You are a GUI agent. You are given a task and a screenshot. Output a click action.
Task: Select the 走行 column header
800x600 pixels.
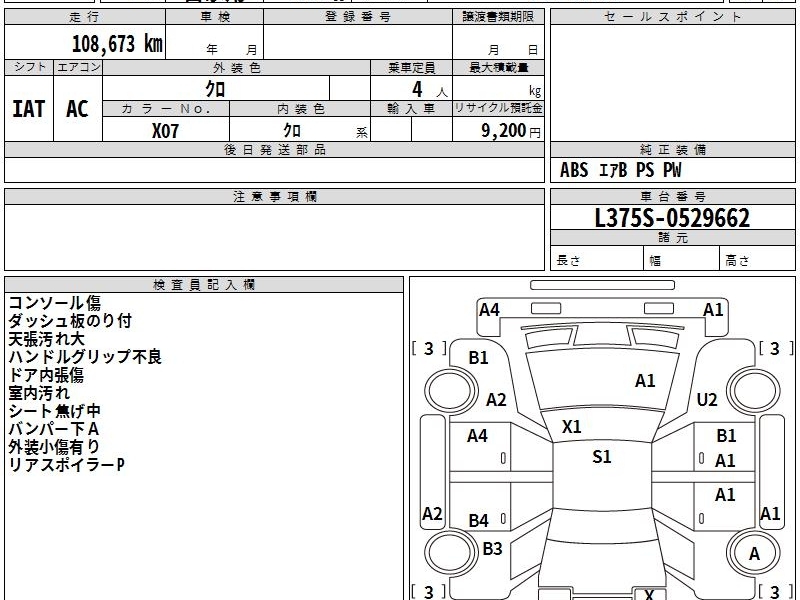click(85, 17)
